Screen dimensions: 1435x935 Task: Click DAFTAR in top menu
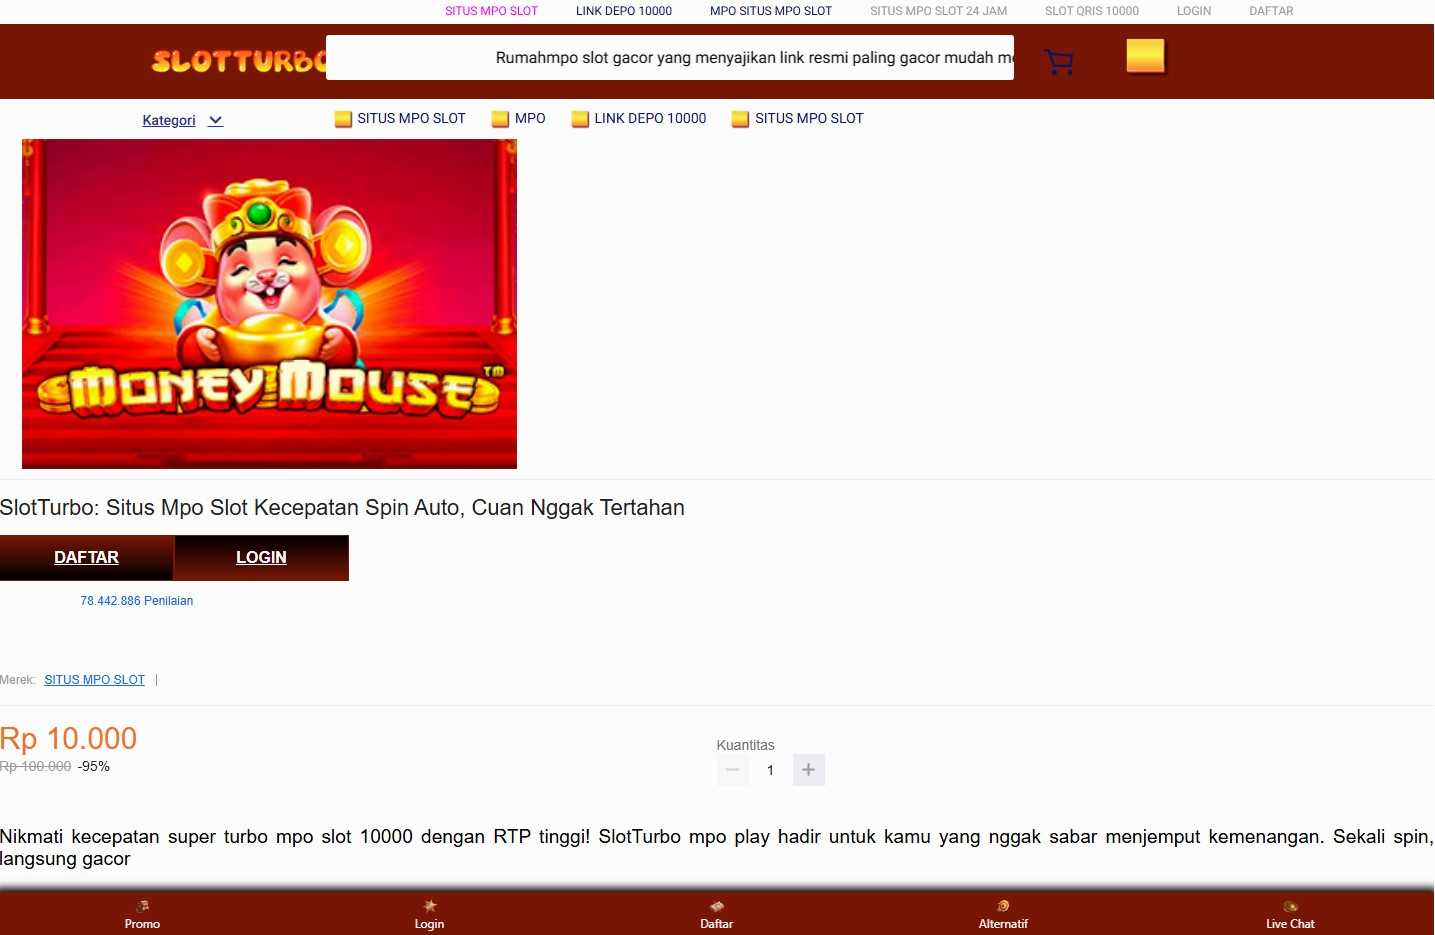[1271, 11]
